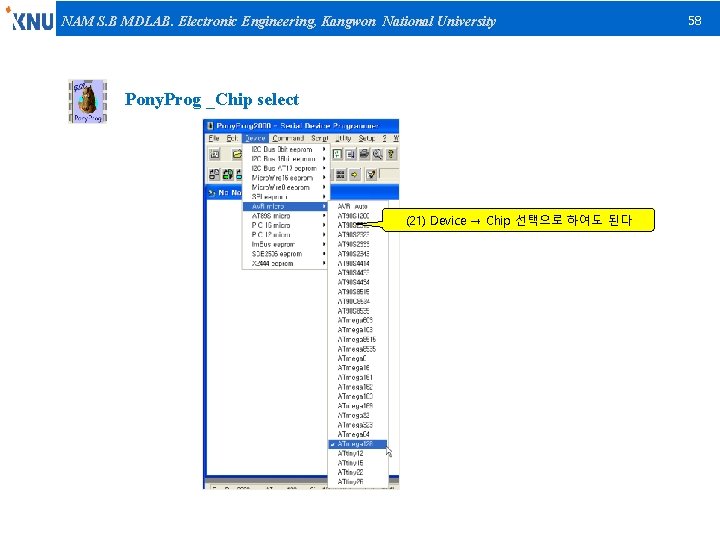Open the Script menu
720x540 pixels.
(320, 138)
